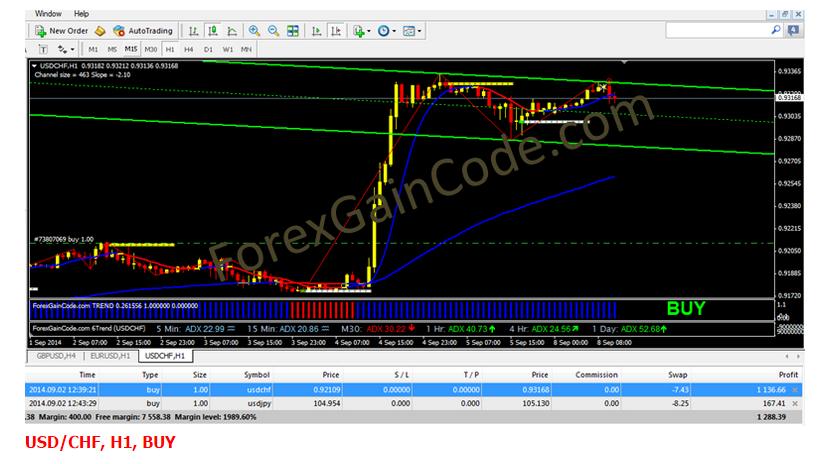Open the add indicators dropdown

(362, 31)
